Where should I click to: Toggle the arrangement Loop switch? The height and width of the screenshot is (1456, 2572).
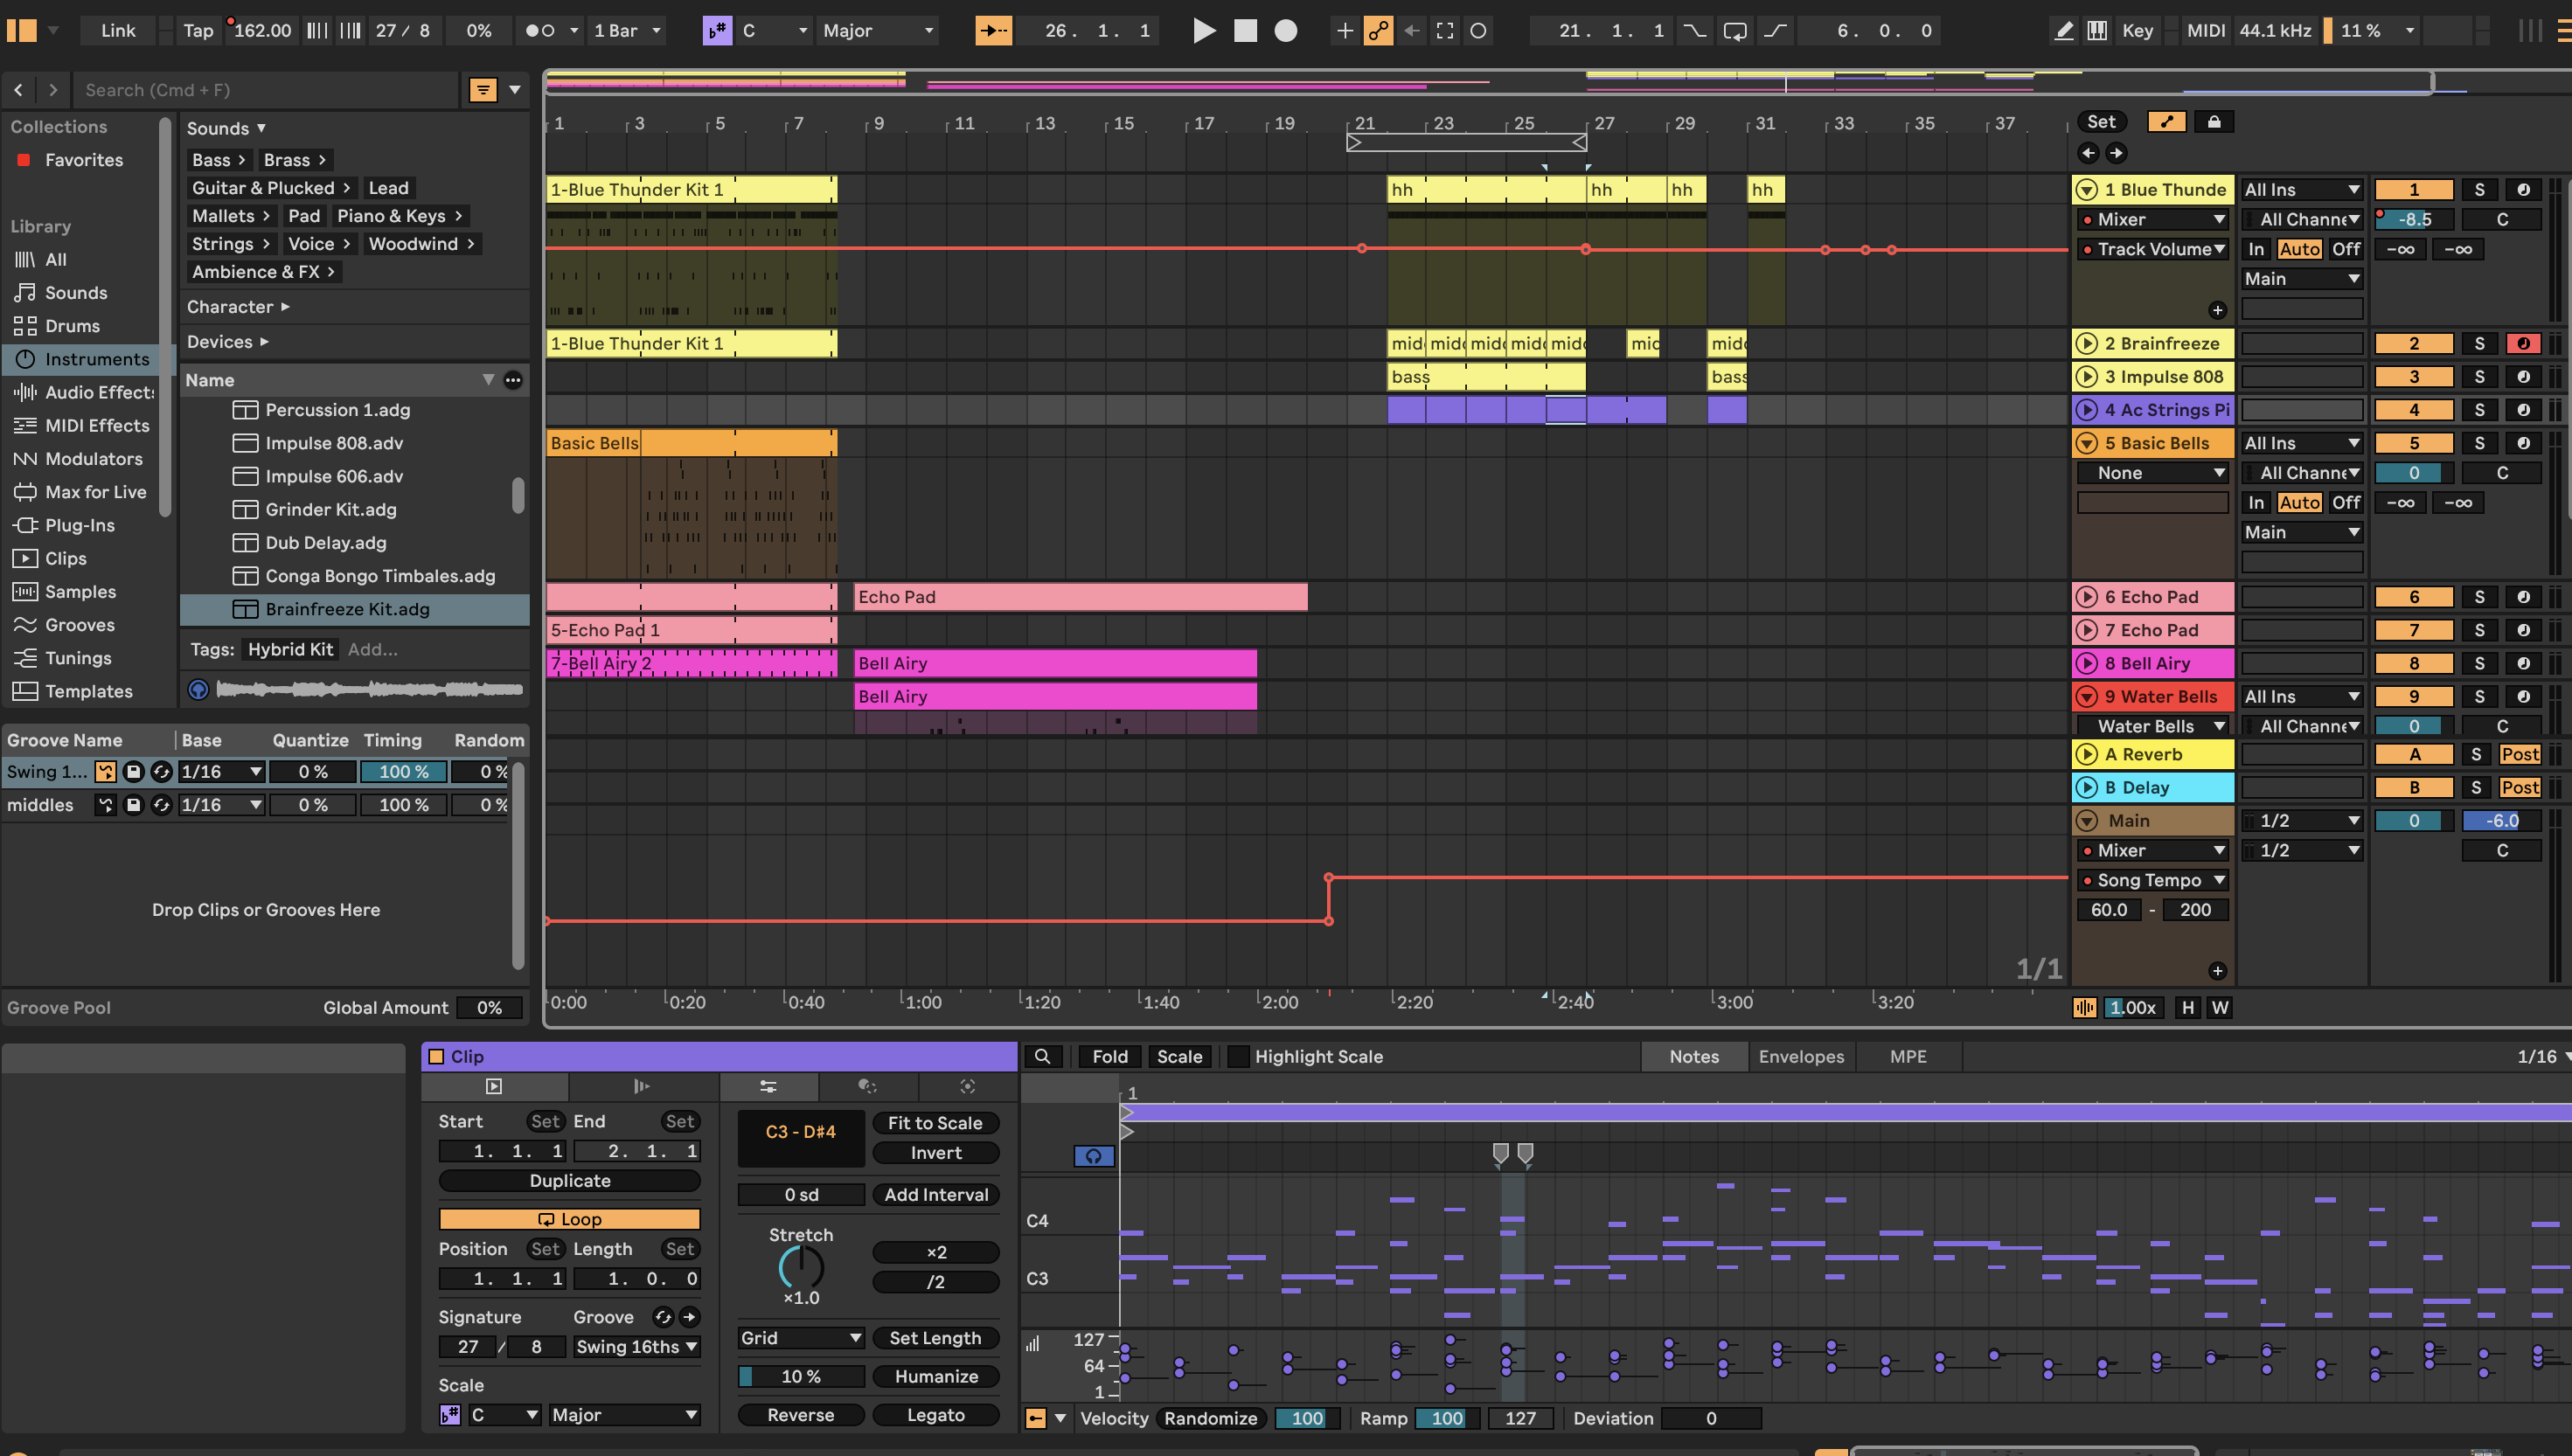1735,31
